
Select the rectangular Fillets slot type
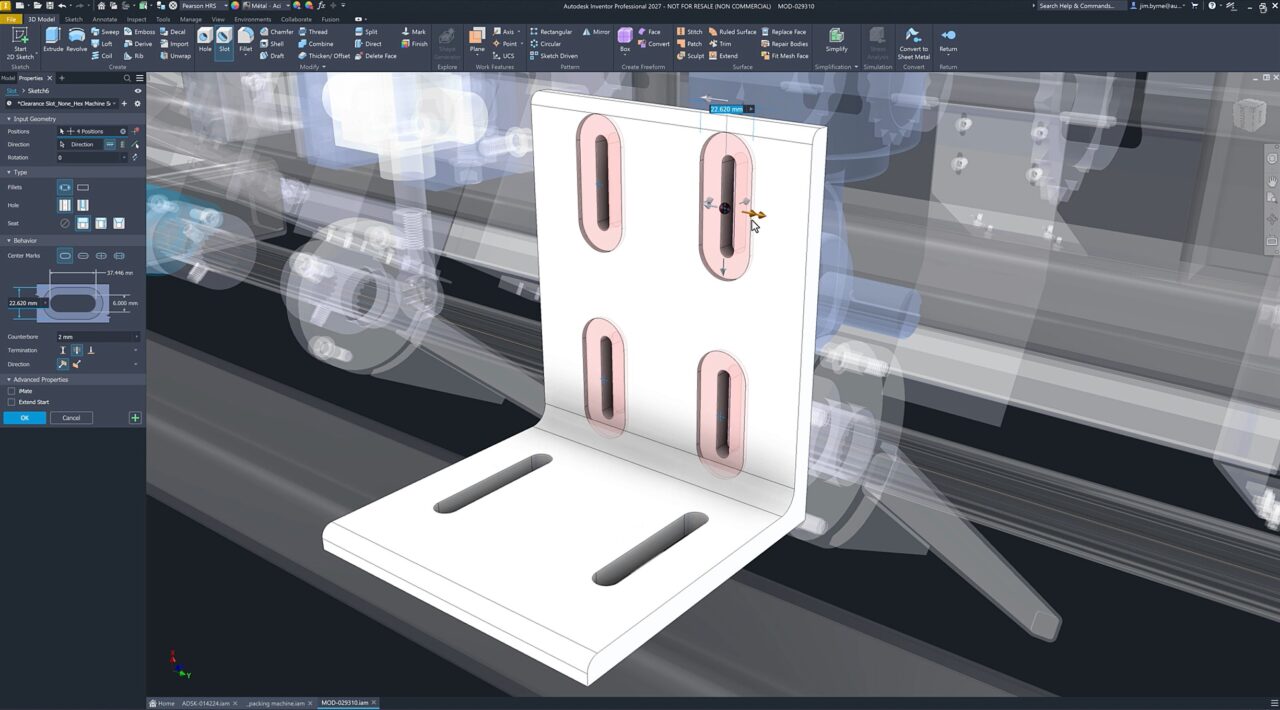83,187
